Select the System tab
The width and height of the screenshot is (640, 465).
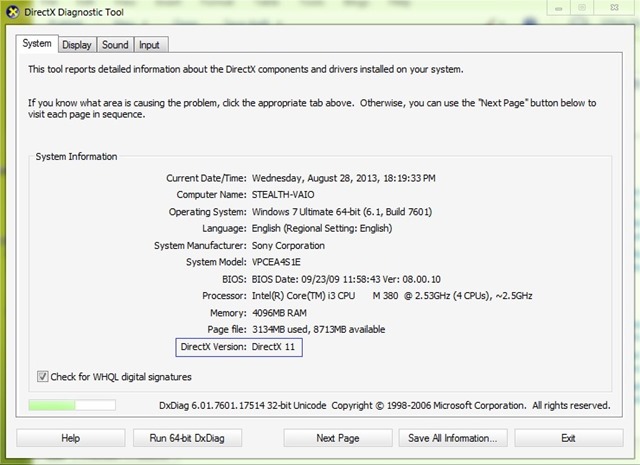click(x=37, y=44)
